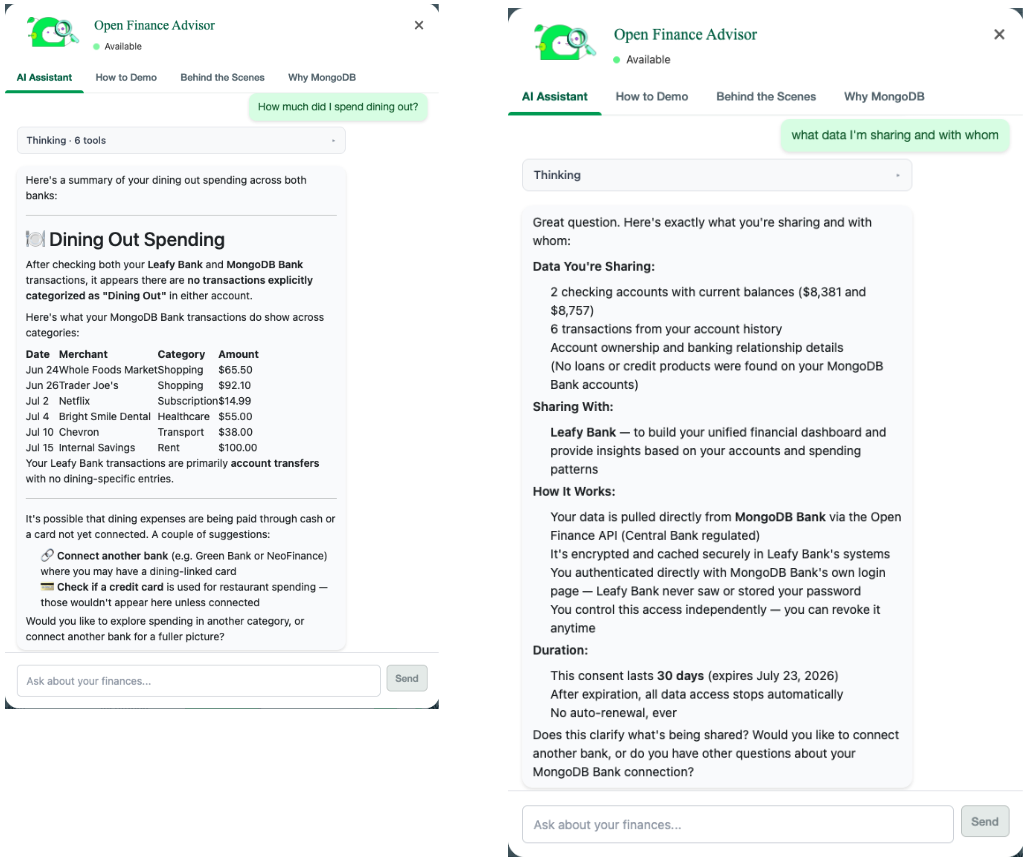Viewport: 1028px width, 861px height.
Task: Click the bold 'Check if a credit card' text
Action: (x=110, y=587)
